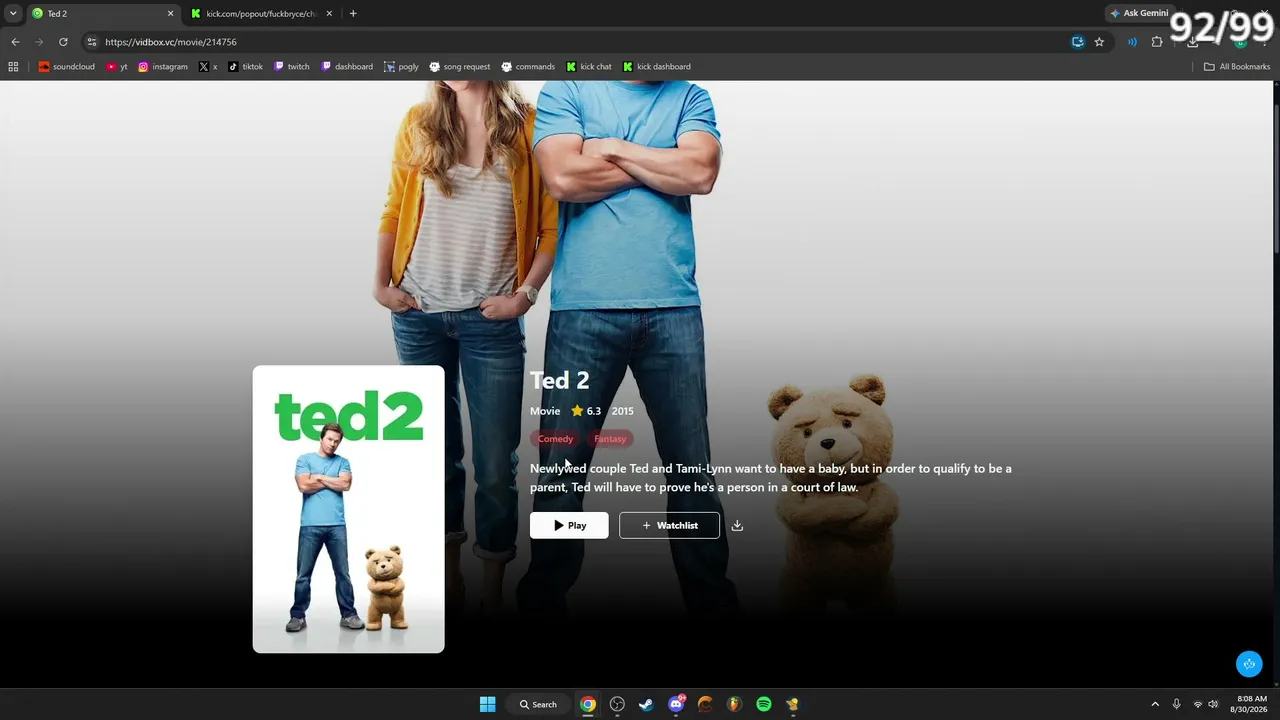Open the Windows Start menu
This screenshot has height=720, width=1280.
click(x=487, y=704)
